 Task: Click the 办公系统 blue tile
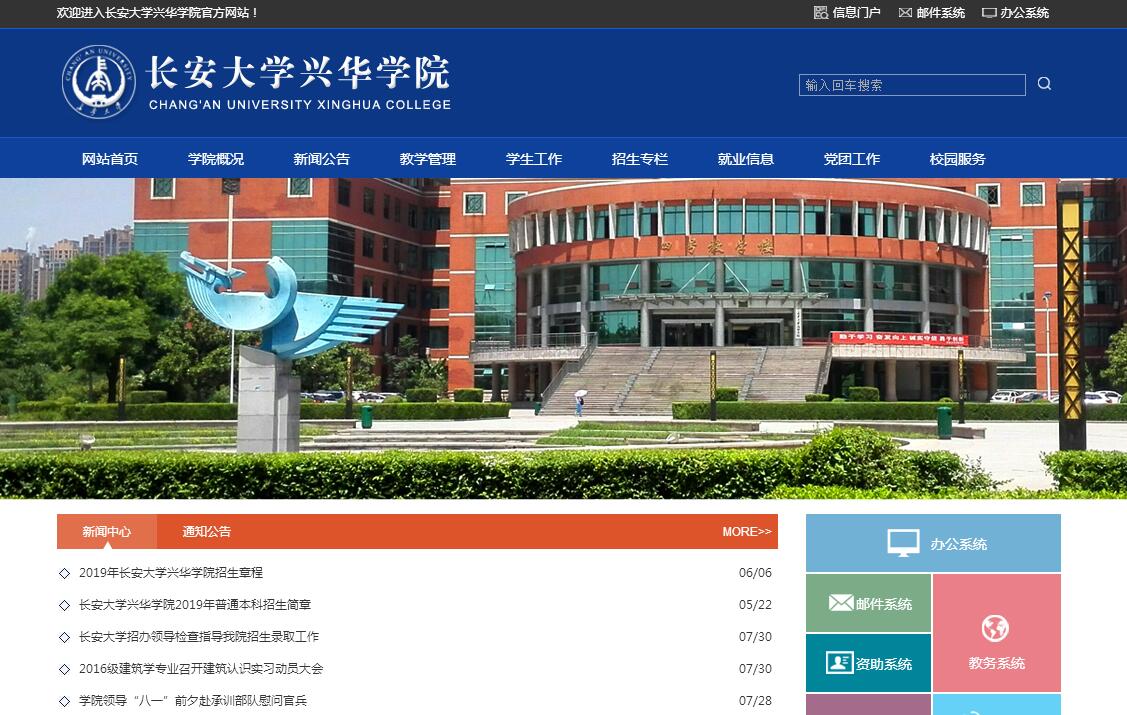click(933, 543)
